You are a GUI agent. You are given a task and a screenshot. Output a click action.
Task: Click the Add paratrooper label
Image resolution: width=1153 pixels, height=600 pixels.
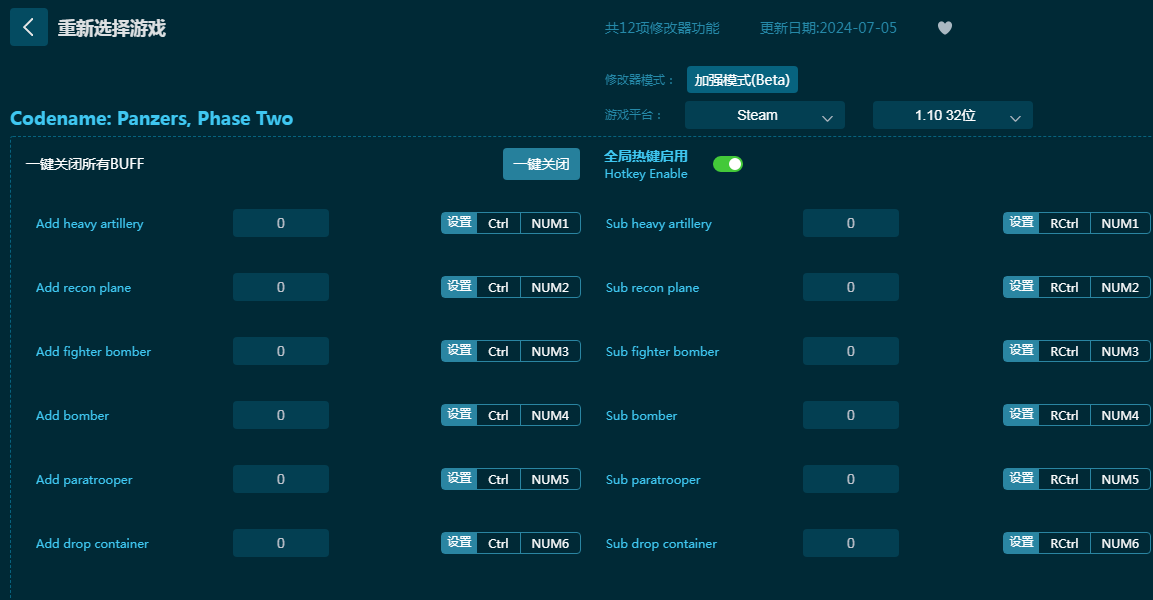coord(85,479)
